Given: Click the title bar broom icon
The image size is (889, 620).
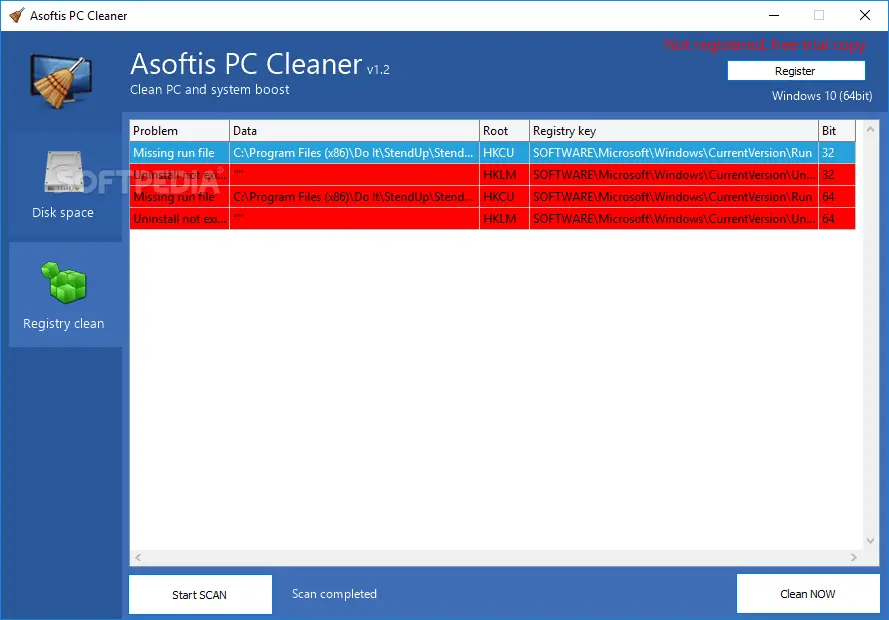Looking at the screenshot, I should [16, 15].
